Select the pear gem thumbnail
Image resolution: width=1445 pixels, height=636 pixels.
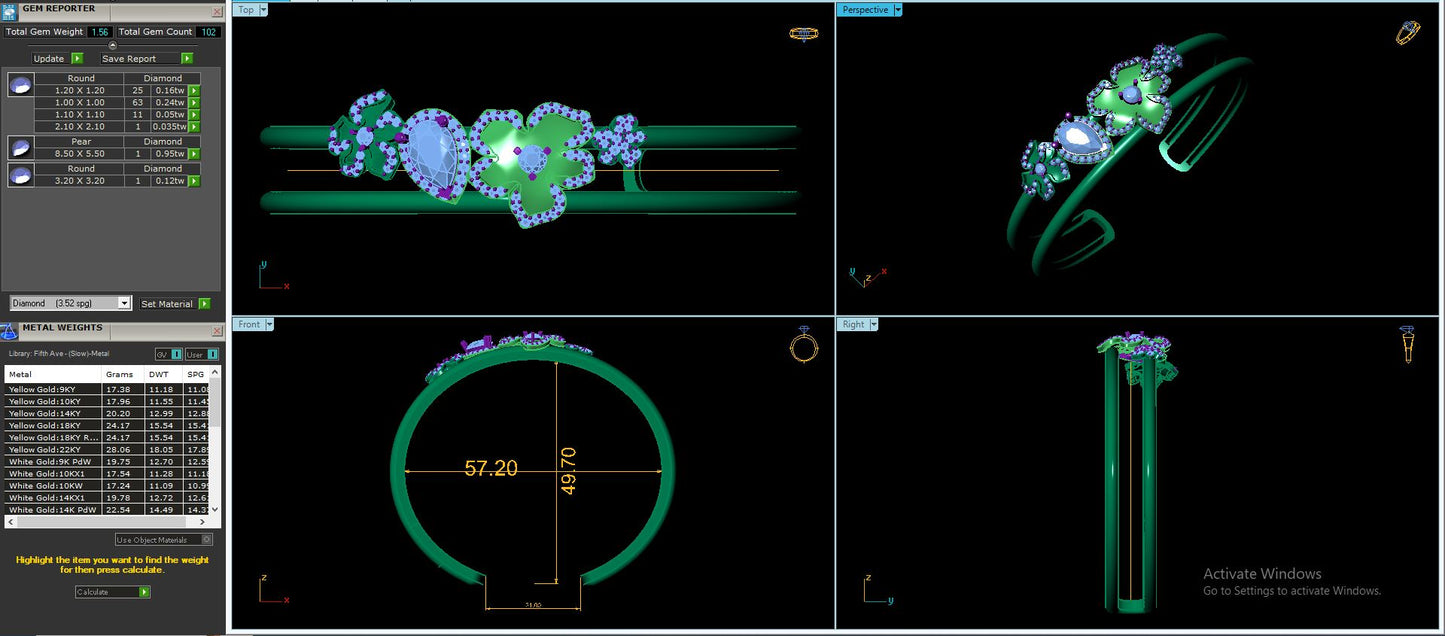19,148
